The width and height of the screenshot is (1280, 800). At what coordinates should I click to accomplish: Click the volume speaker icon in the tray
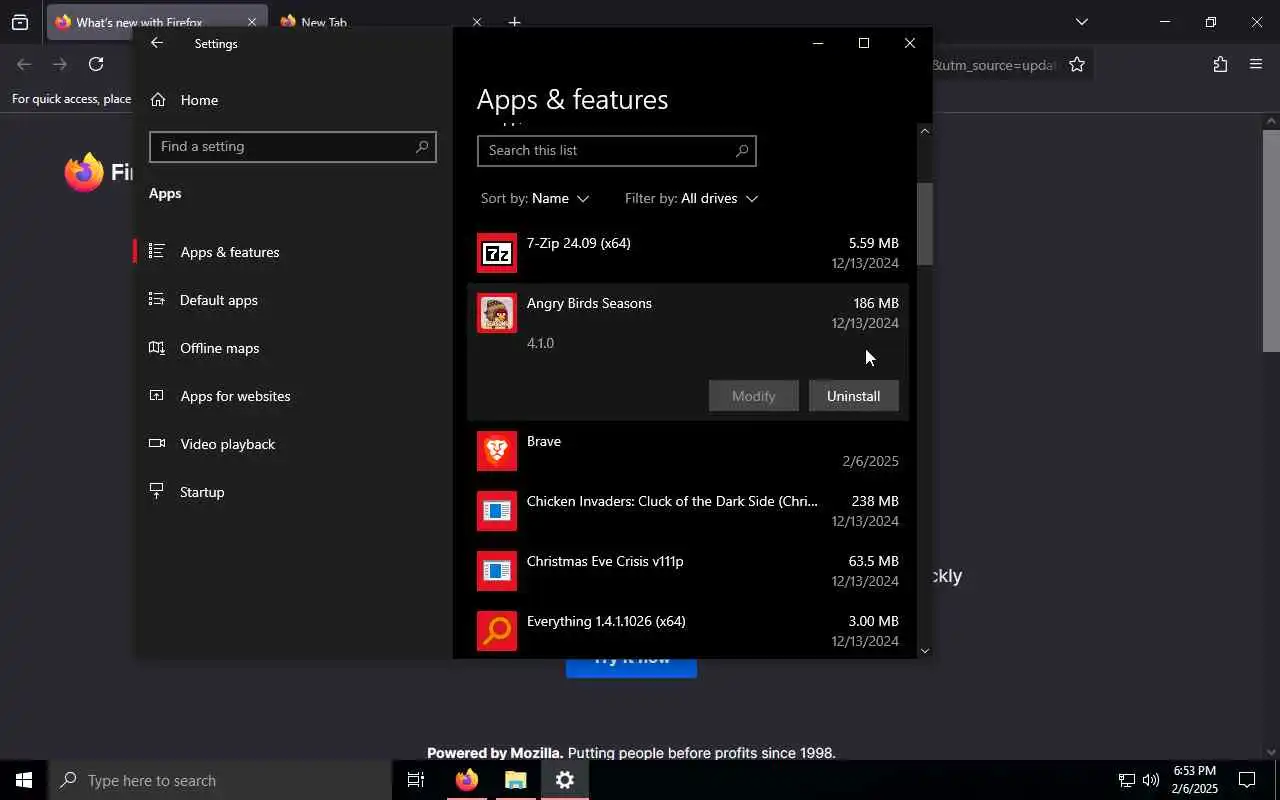coord(1151,780)
